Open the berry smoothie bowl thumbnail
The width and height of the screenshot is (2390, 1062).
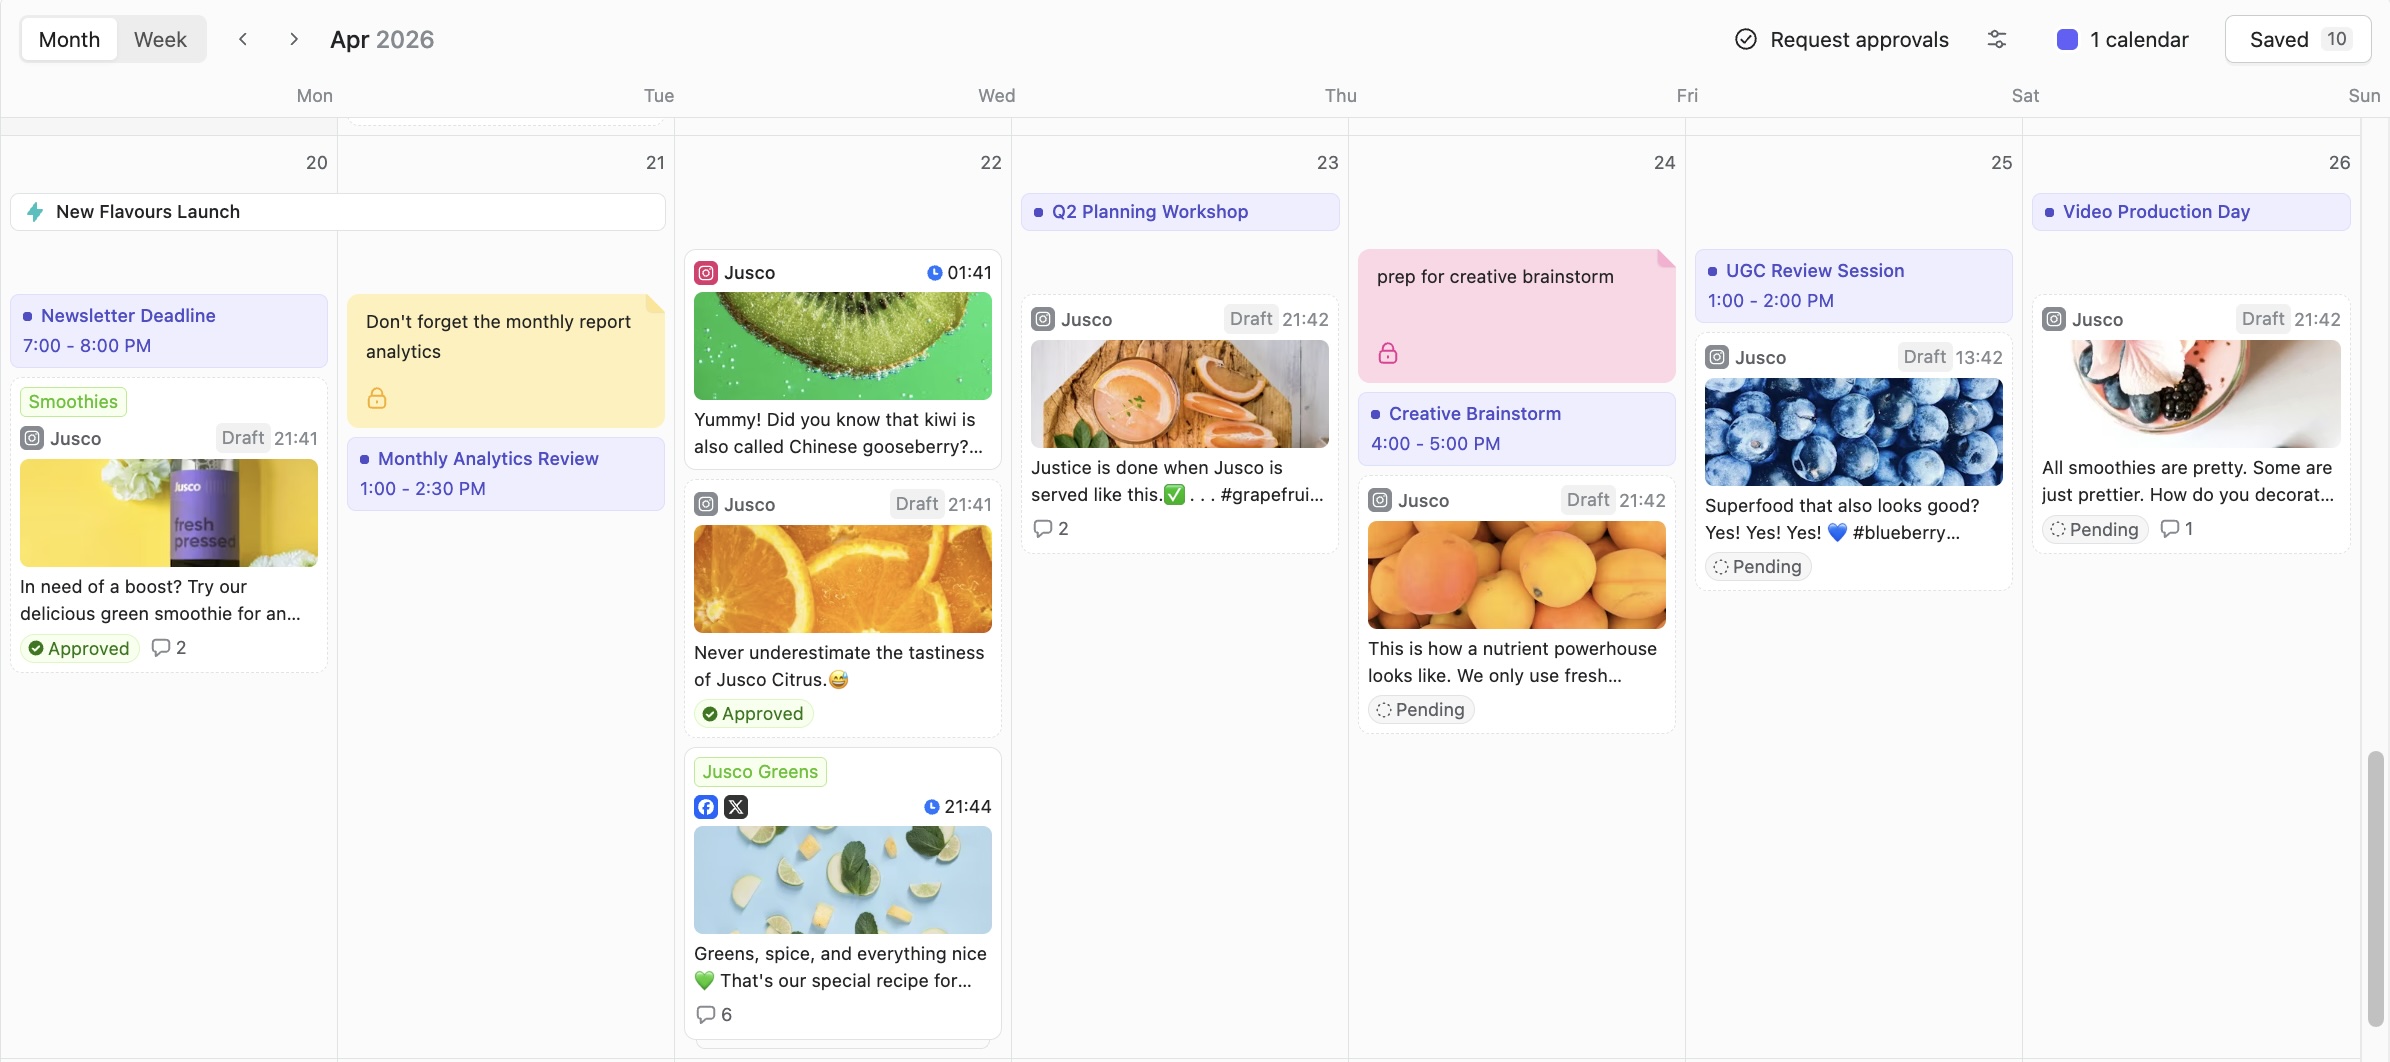(2191, 394)
